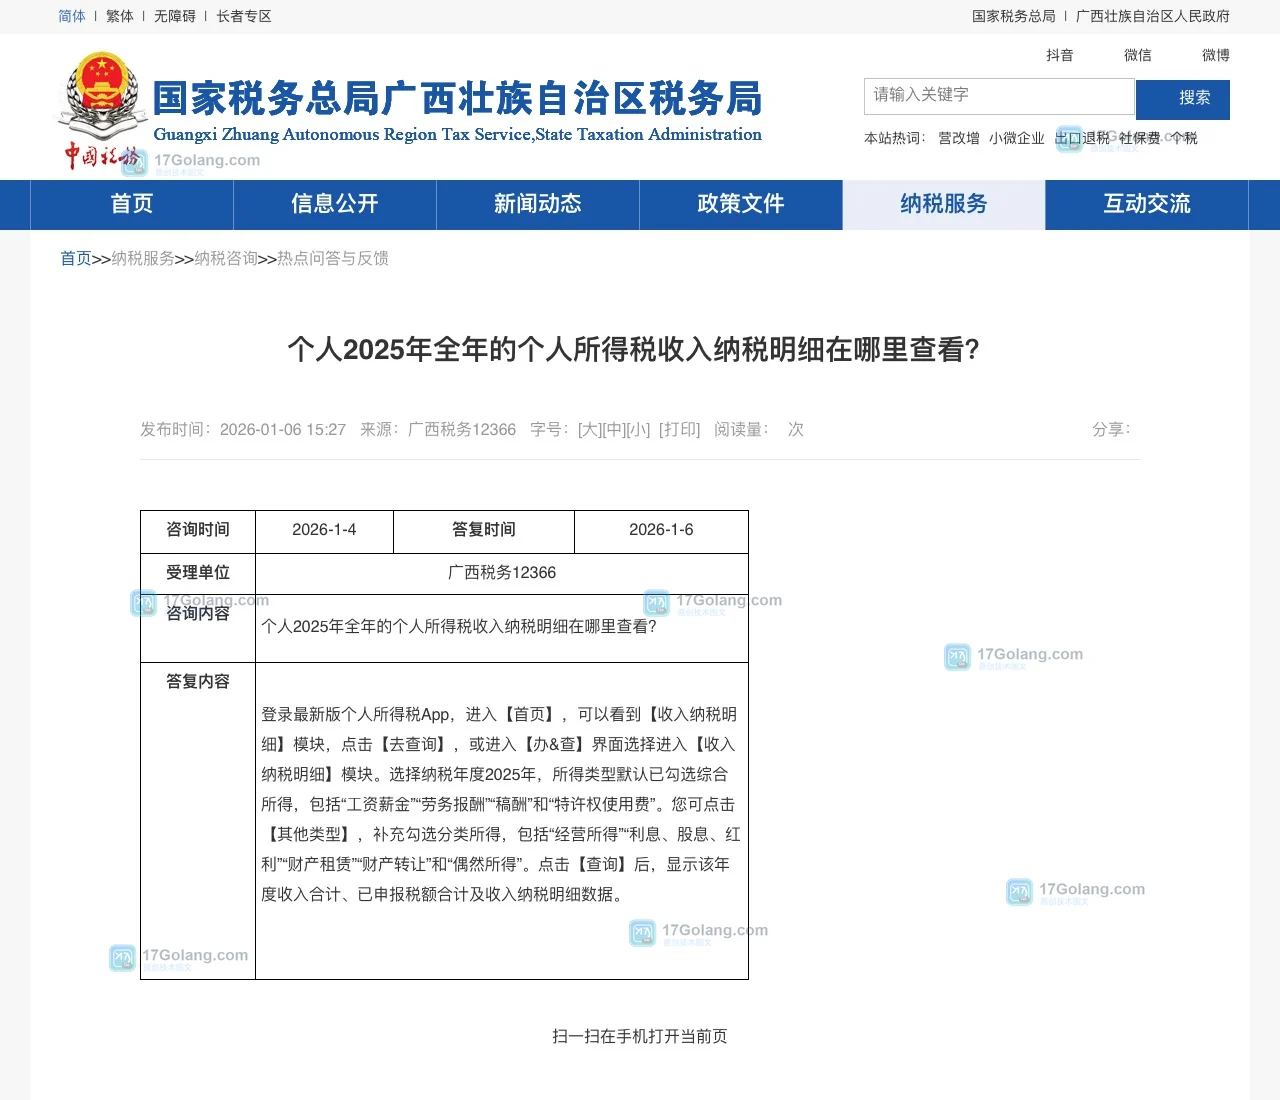Switch to 简体 simplified Chinese
Screen dimensions: 1280x1100
[72, 16]
